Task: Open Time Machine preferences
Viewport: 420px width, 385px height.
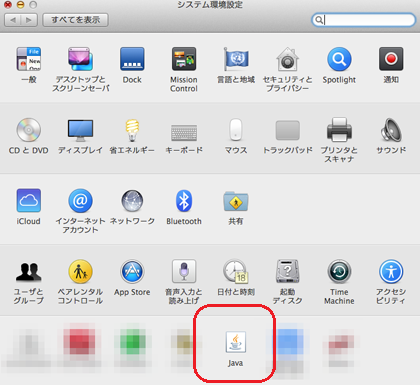Action: pos(339,272)
